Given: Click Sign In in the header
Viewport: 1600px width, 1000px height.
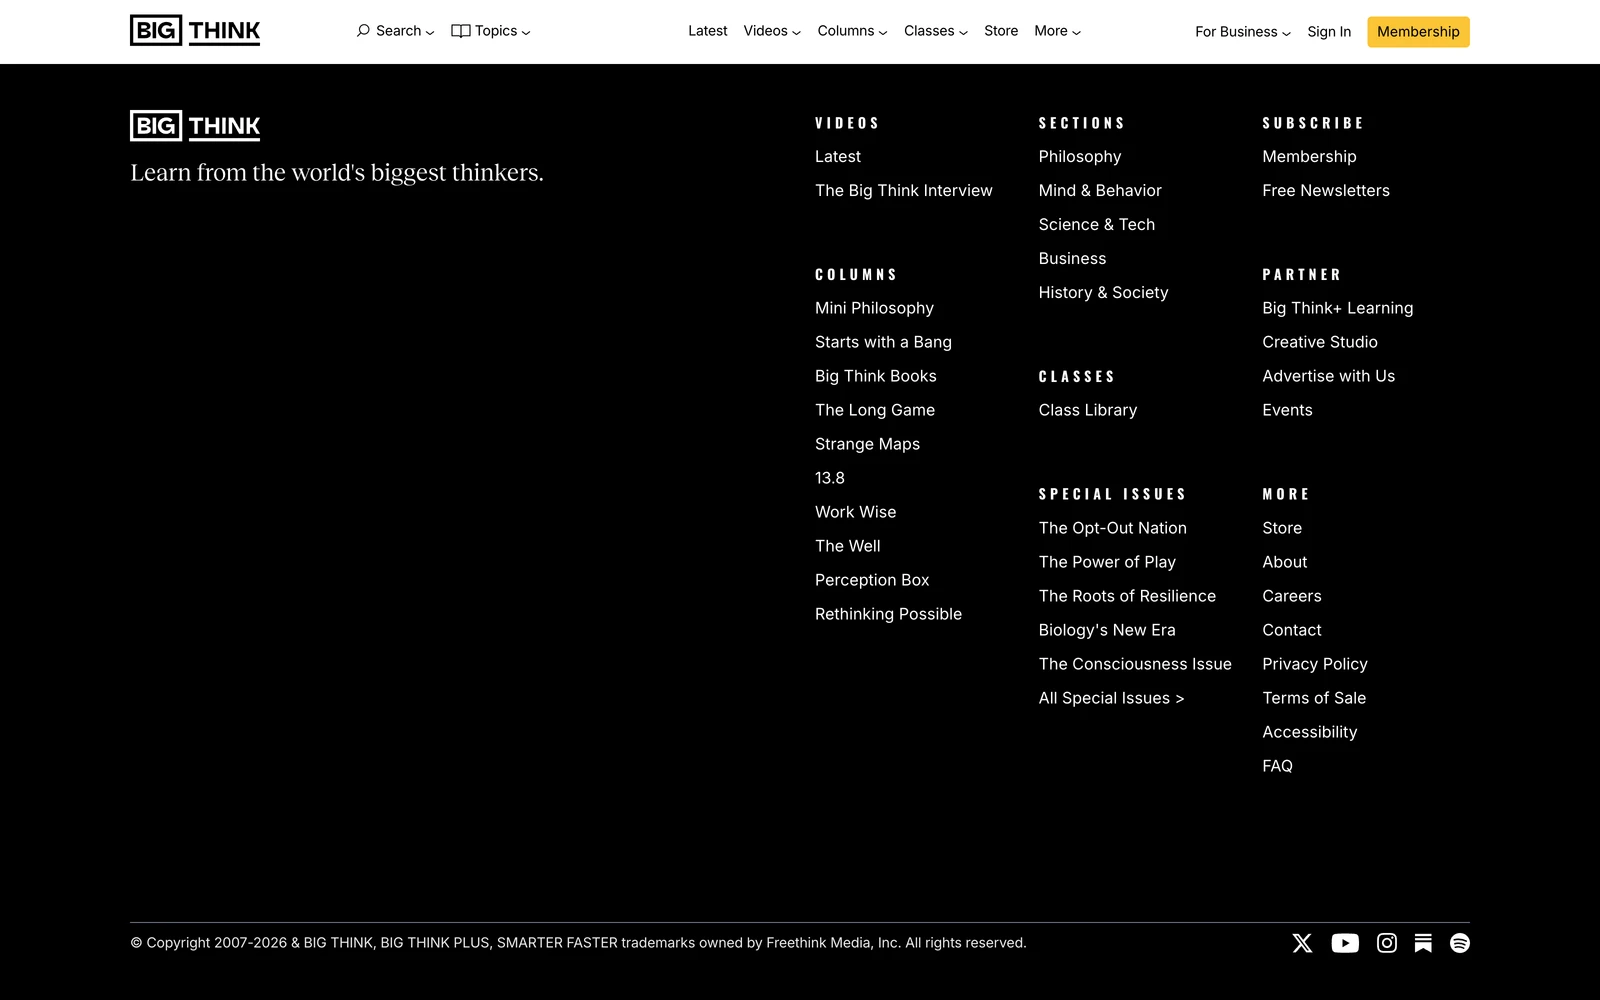Looking at the screenshot, I should [x=1329, y=32].
